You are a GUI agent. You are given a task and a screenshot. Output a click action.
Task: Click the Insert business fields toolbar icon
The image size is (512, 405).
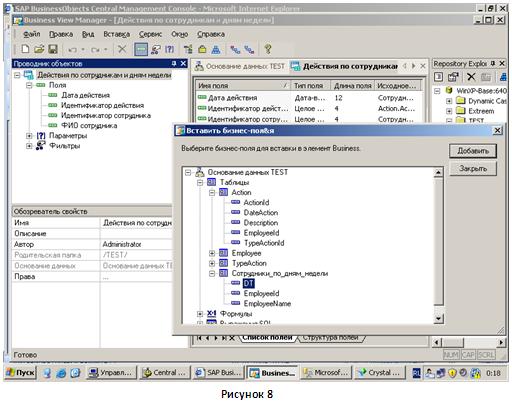(141, 49)
